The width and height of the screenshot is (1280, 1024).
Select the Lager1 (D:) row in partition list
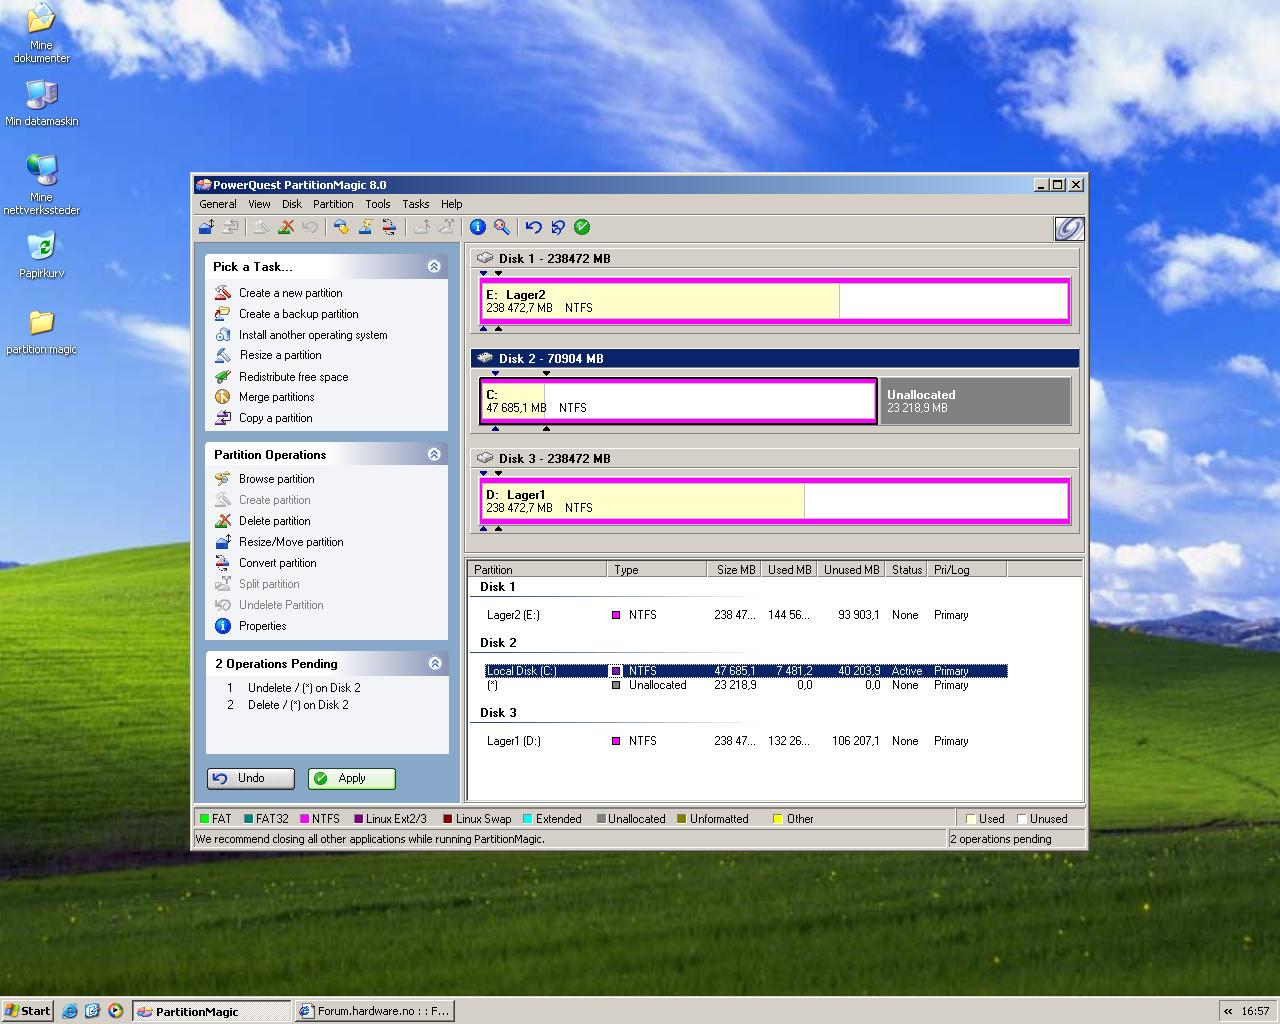tap(514, 741)
